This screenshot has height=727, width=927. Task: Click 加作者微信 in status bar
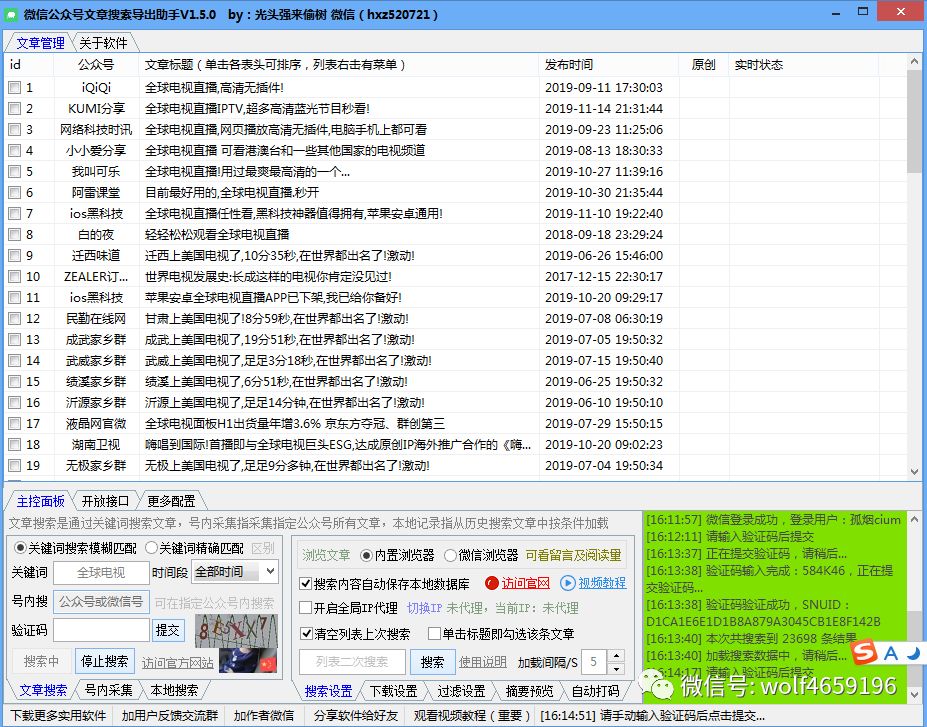point(264,715)
